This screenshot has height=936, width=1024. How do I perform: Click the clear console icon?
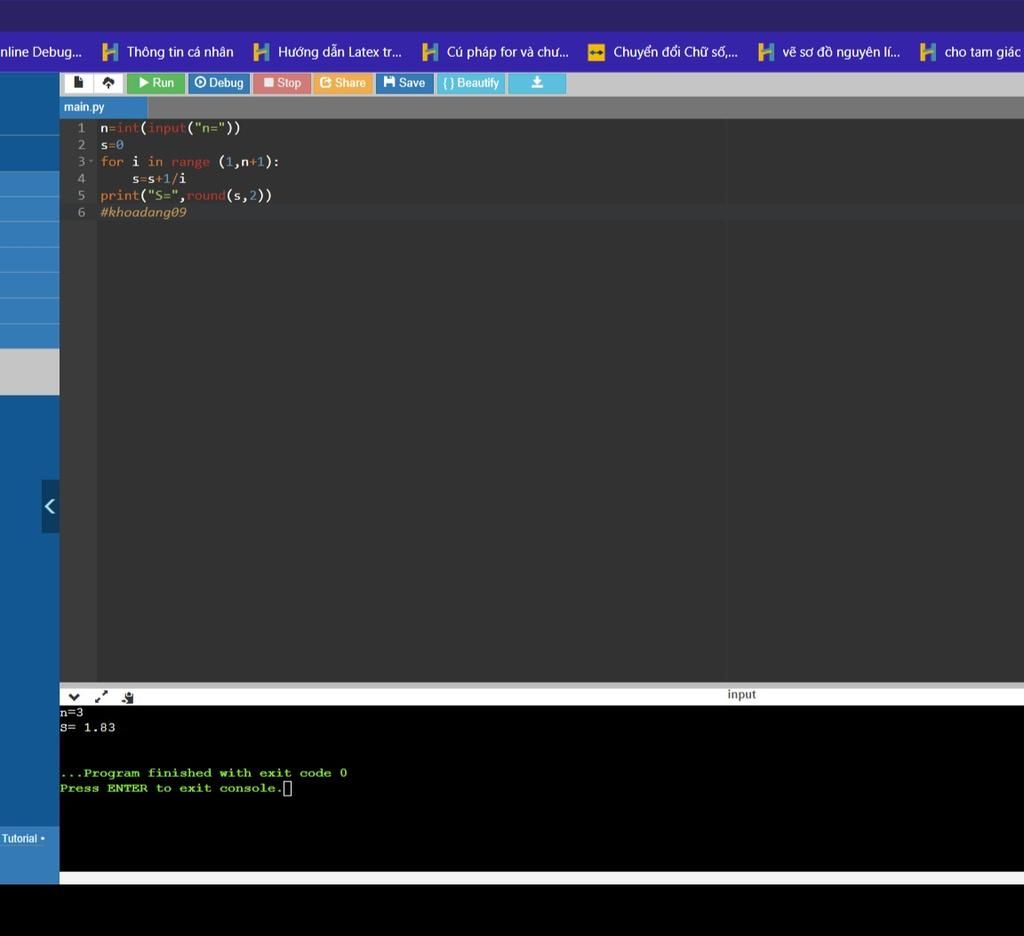coord(128,698)
